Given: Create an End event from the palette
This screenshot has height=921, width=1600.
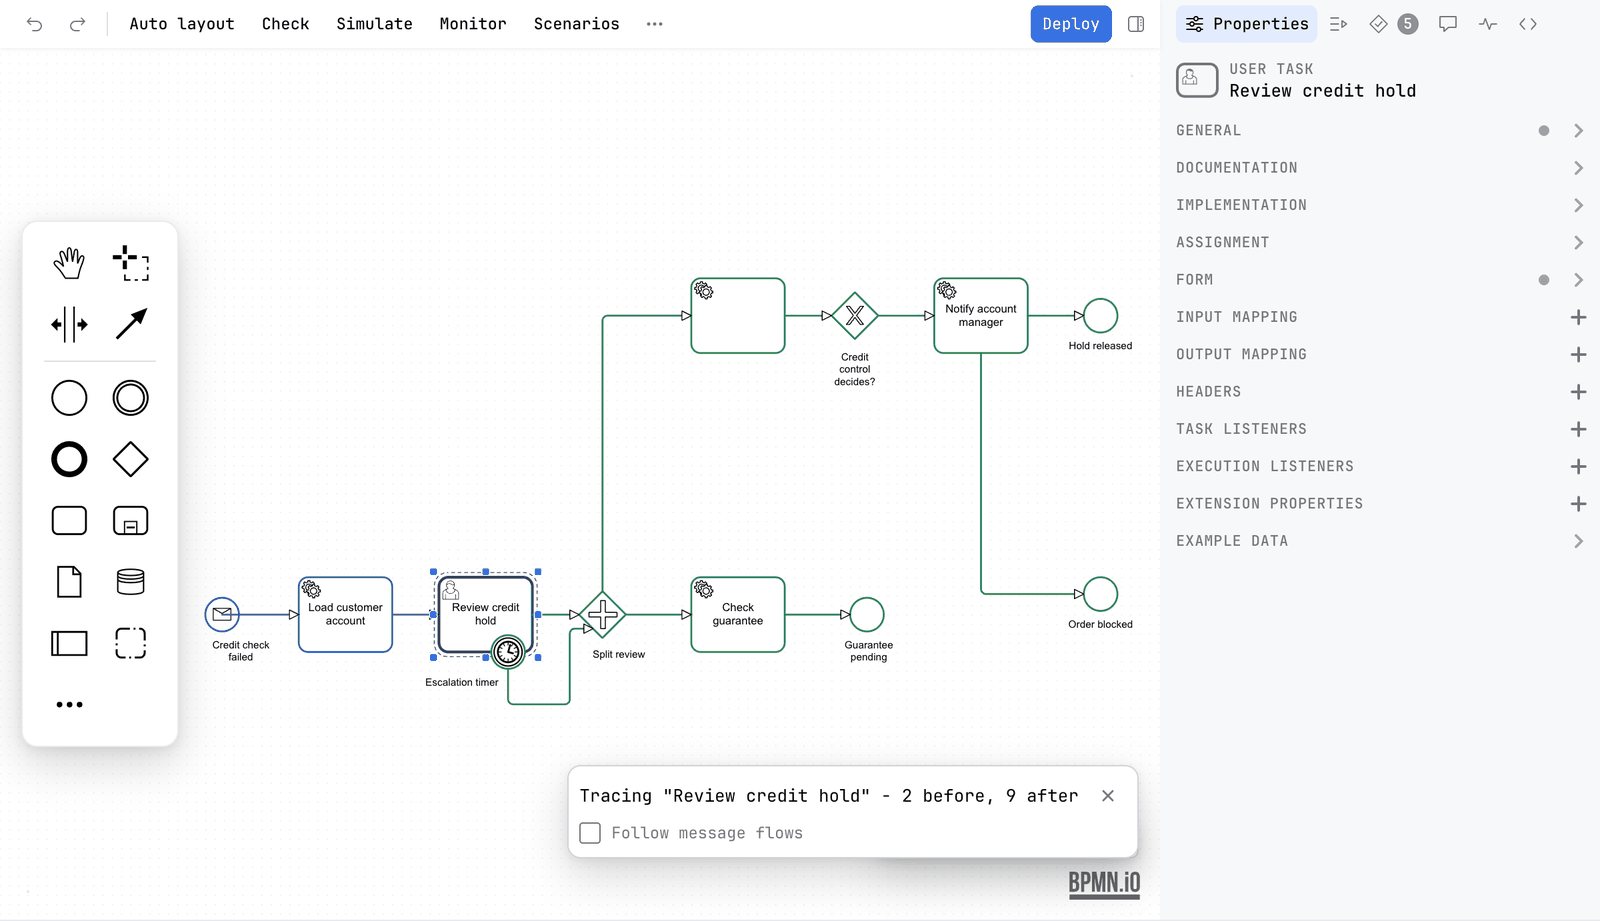Looking at the screenshot, I should tap(69, 460).
